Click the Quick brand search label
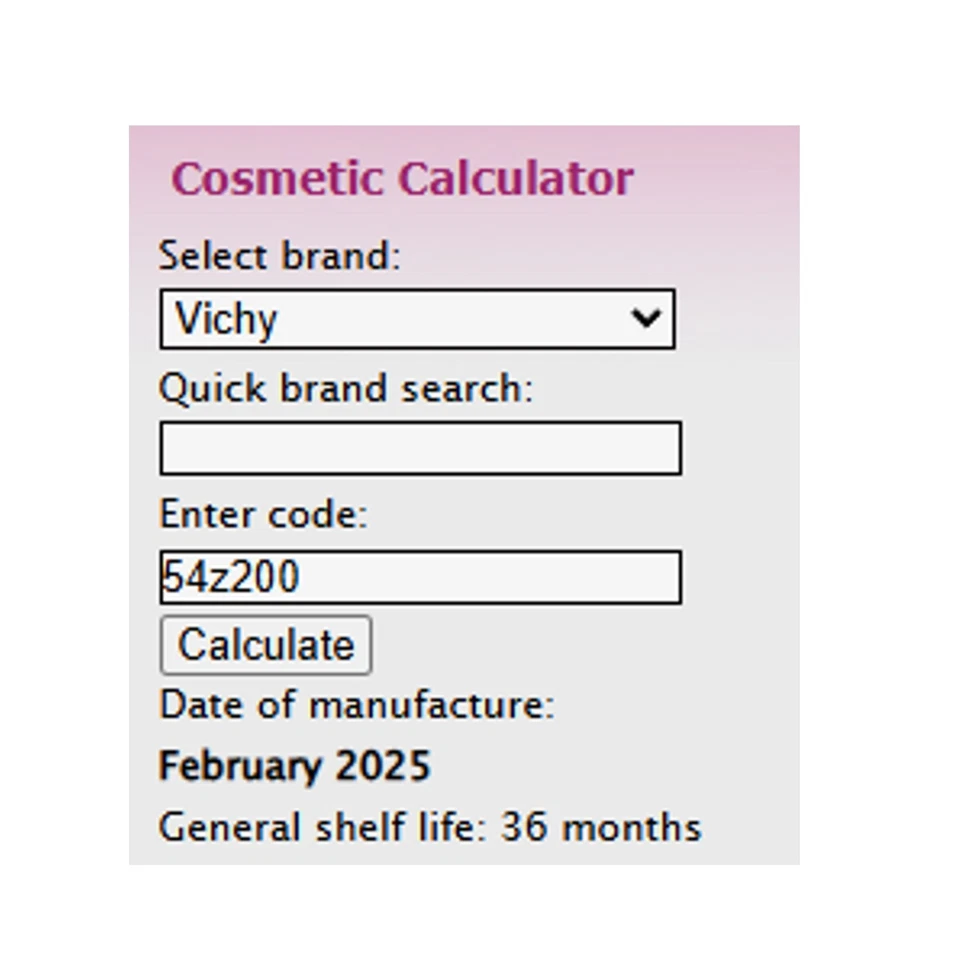960x960 pixels. 348,388
